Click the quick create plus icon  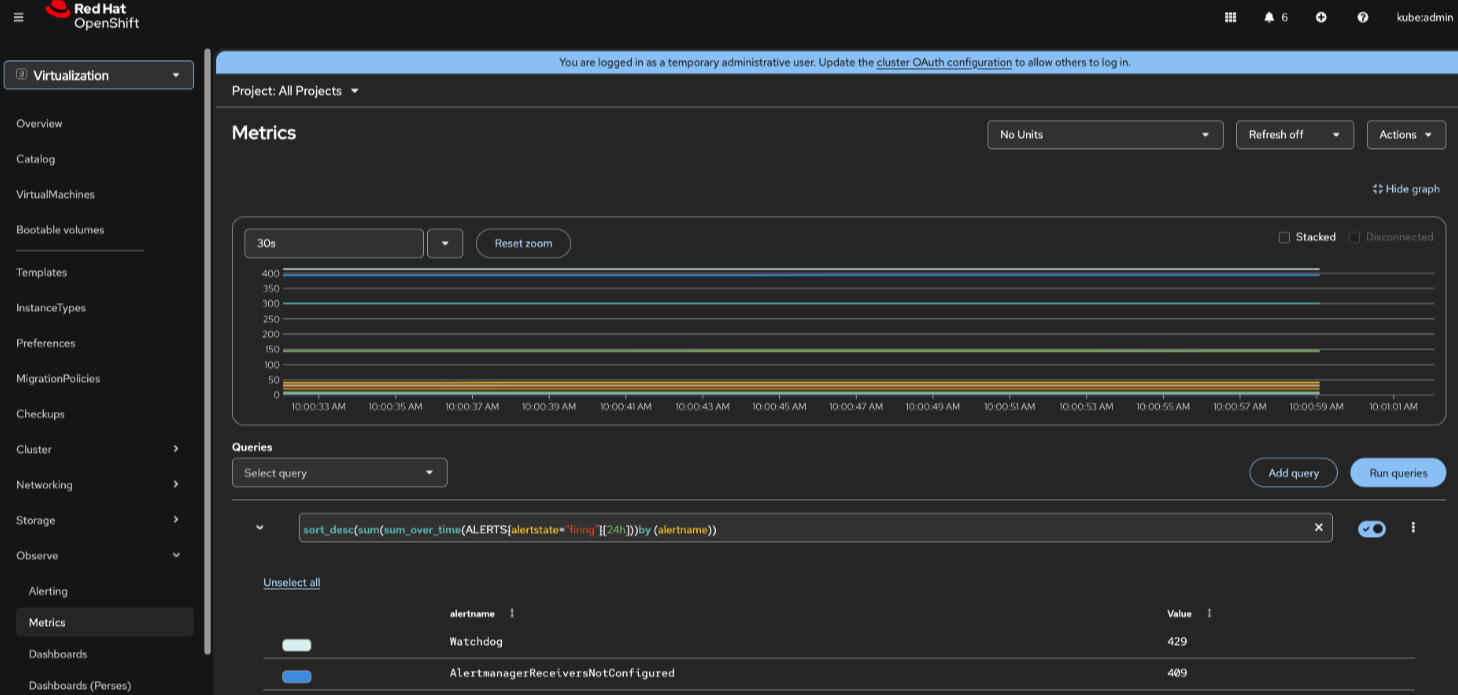(x=1321, y=17)
